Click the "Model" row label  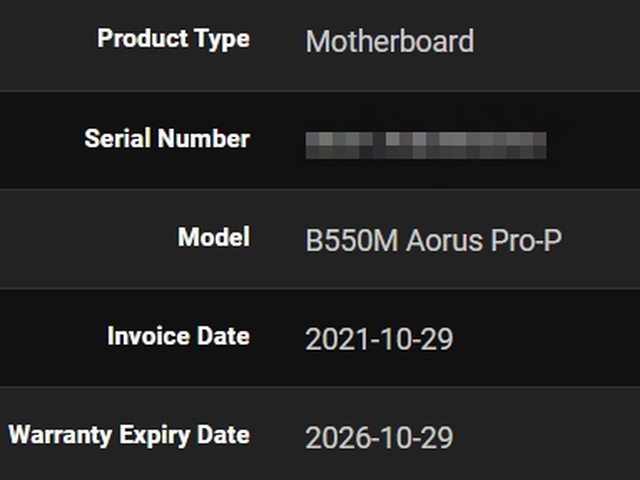pos(214,238)
